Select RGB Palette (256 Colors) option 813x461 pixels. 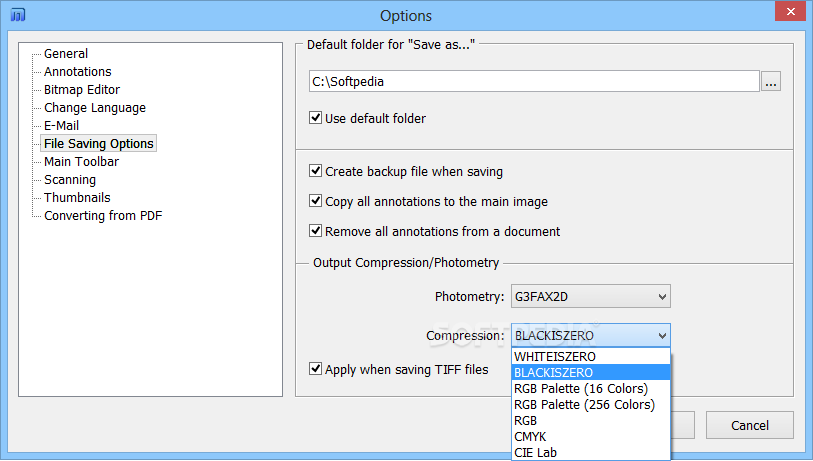point(591,405)
